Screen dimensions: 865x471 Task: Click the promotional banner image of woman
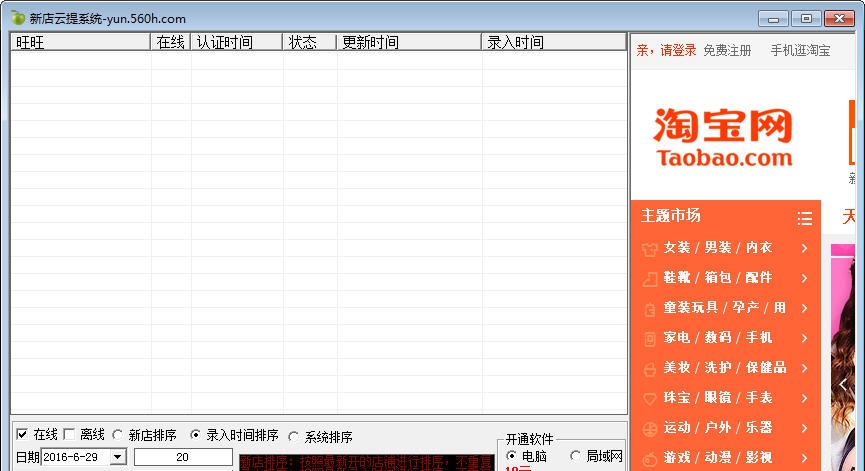pos(843,357)
